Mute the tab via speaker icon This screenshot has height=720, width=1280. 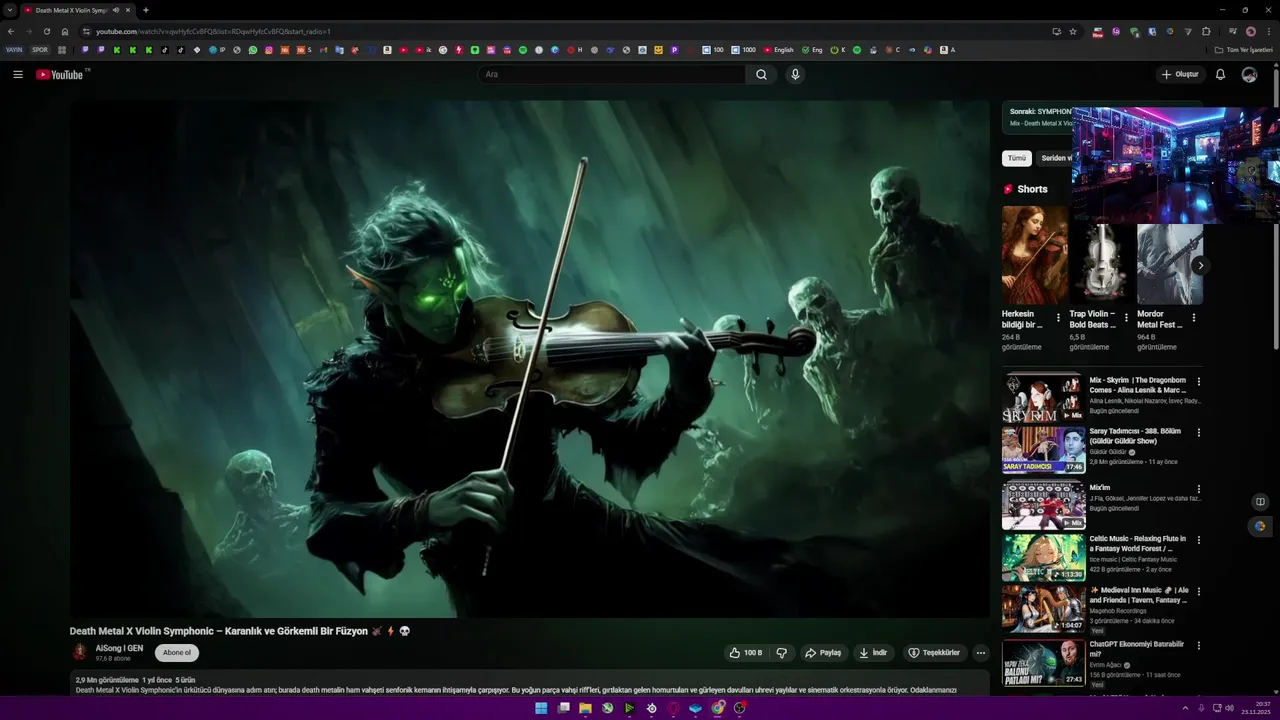click(x=116, y=10)
